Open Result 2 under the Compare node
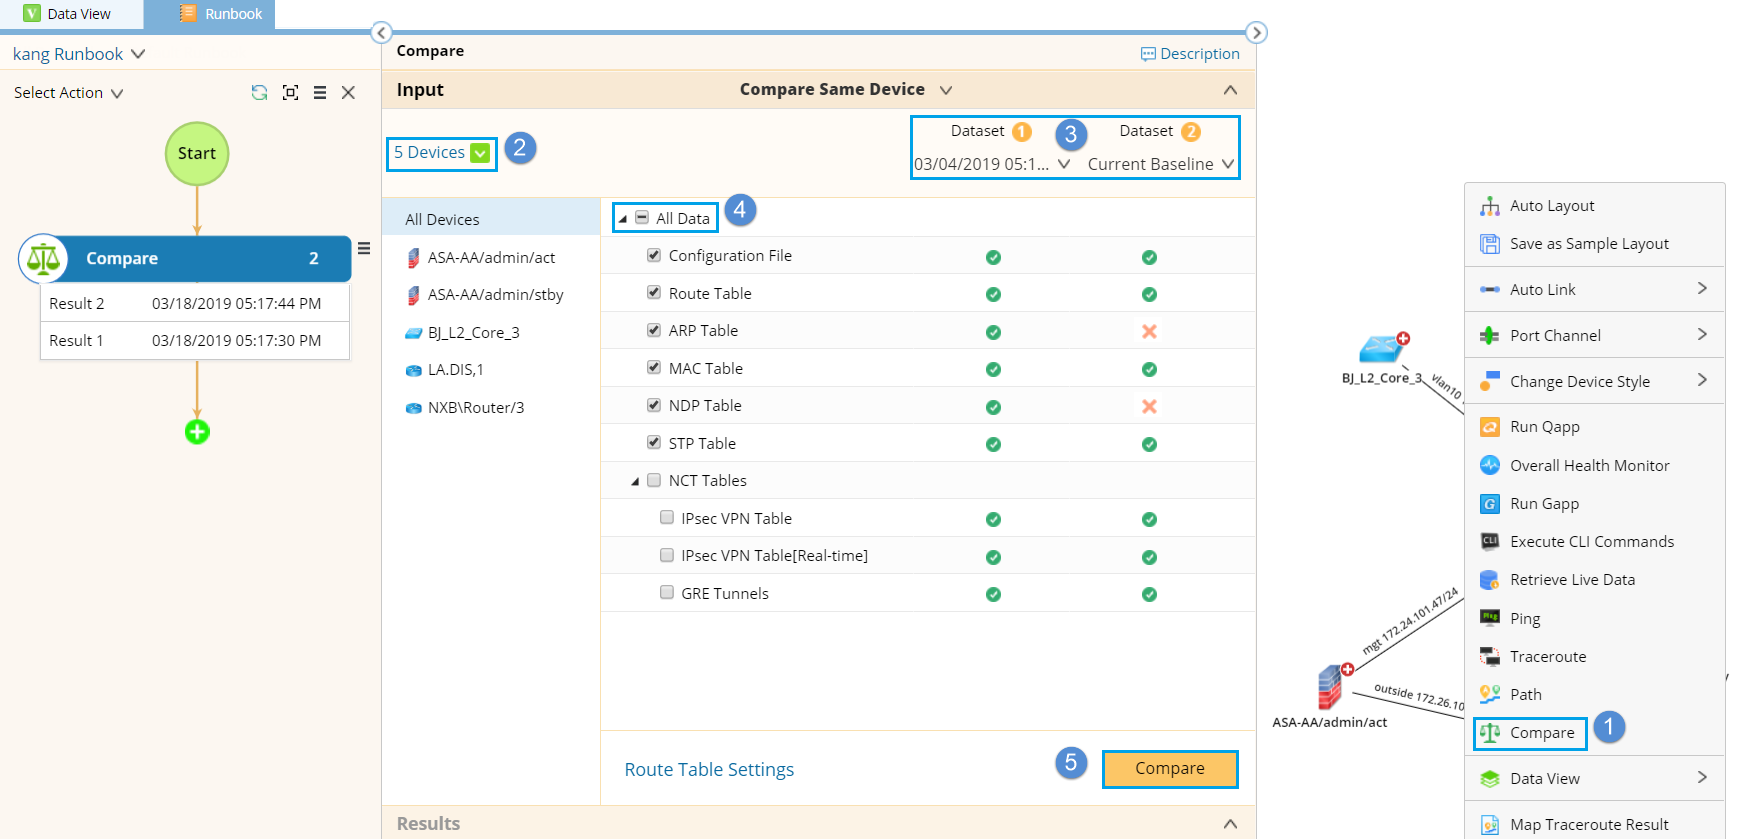This screenshot has height=839, width=1742. [x=194, y=304]
